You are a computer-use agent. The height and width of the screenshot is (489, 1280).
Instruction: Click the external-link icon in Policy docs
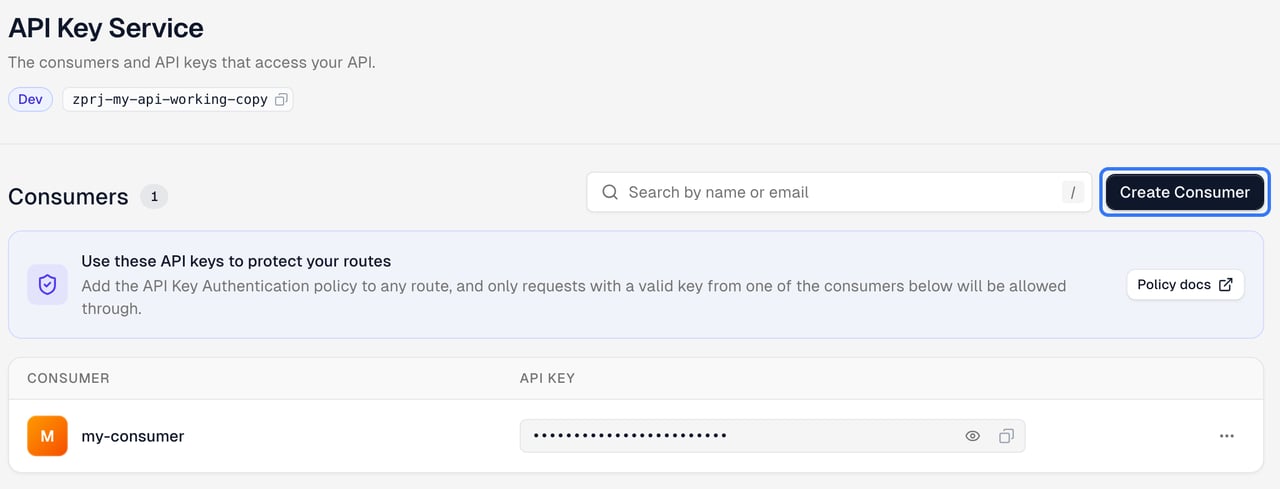point(1226,285)
